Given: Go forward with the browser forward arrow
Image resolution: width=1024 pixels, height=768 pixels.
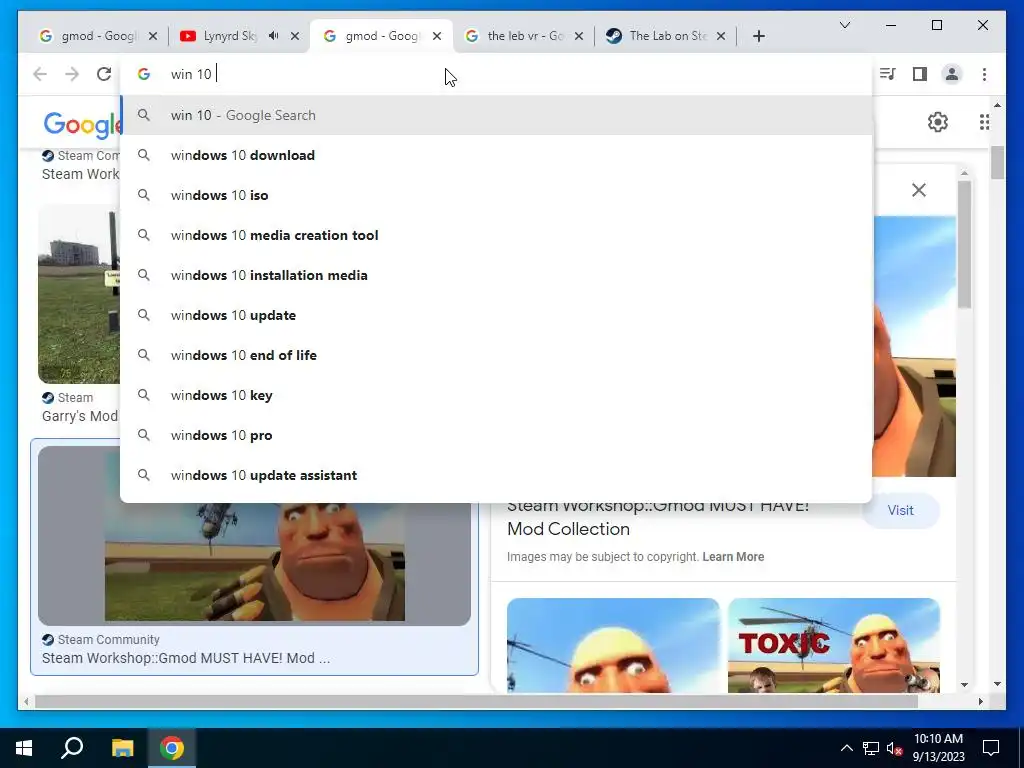Looking at the screenshot, I should pos(72,74).
